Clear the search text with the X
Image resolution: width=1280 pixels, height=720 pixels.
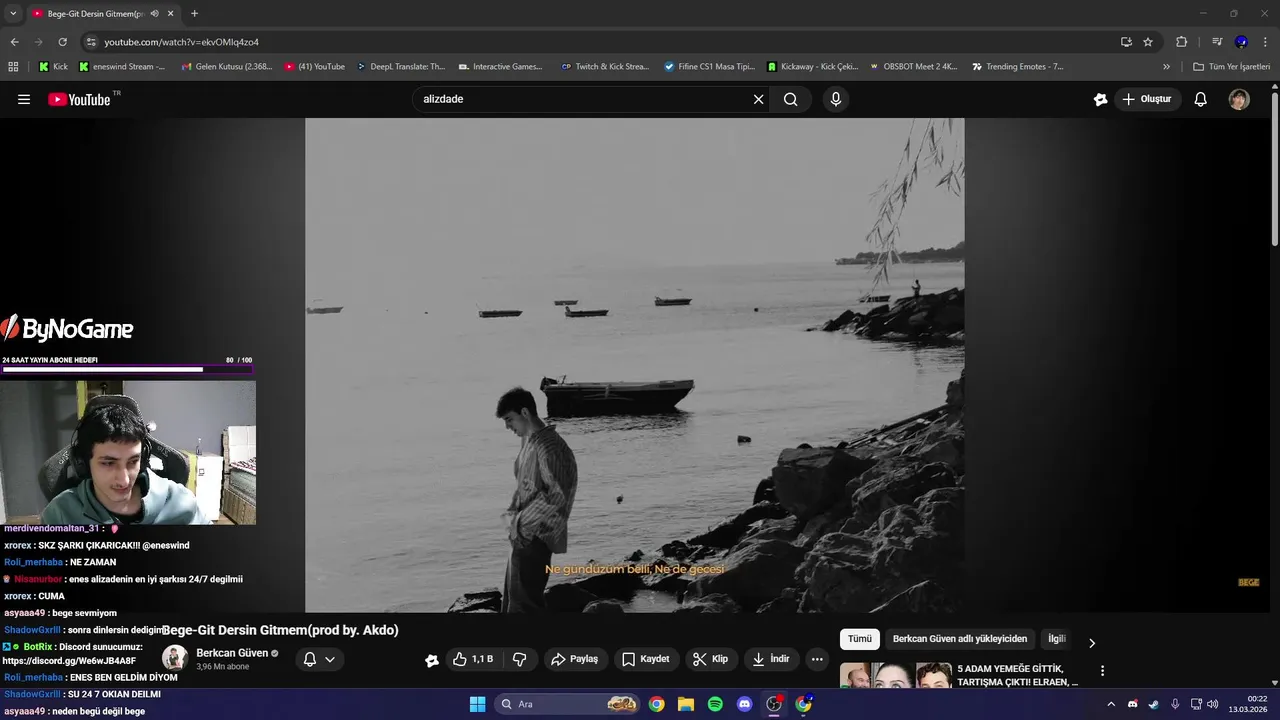(758, 99)
